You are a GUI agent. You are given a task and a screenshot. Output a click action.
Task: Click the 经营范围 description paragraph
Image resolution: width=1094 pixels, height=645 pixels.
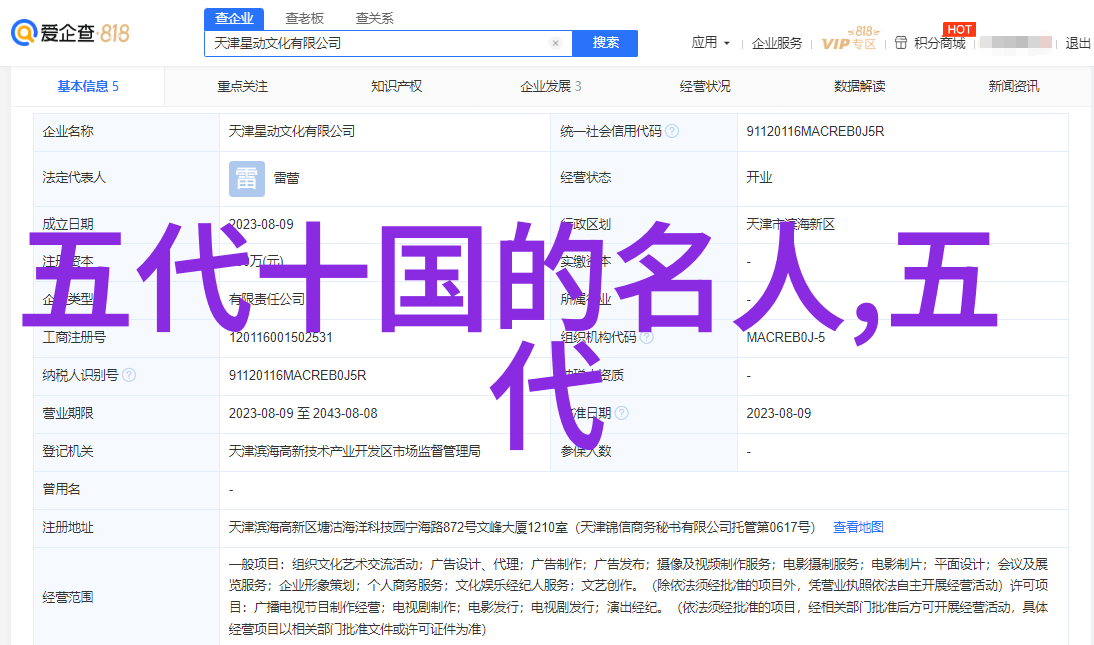point(638,597)
